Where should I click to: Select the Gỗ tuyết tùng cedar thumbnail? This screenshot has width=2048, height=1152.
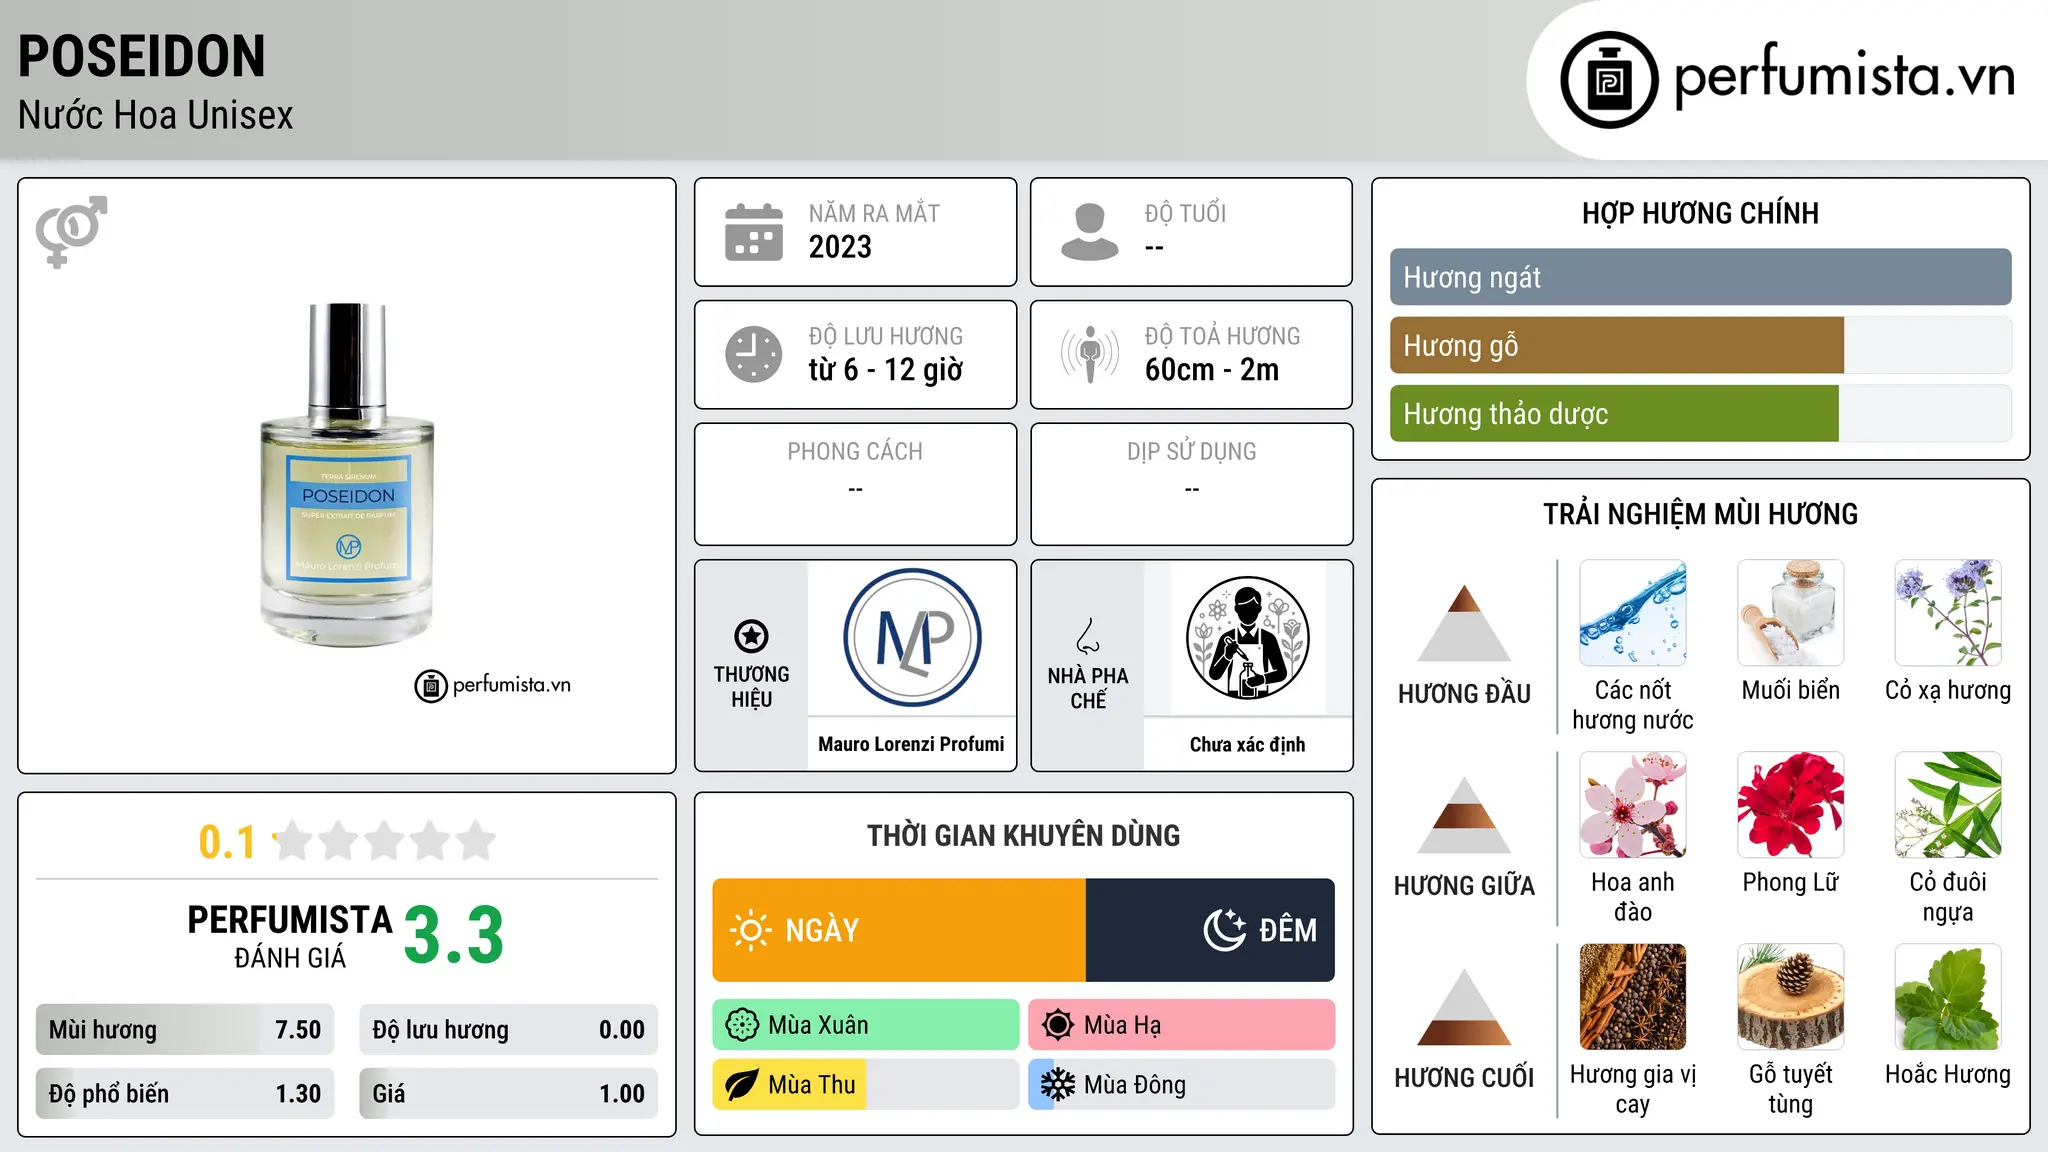(x=1791, y=997)
